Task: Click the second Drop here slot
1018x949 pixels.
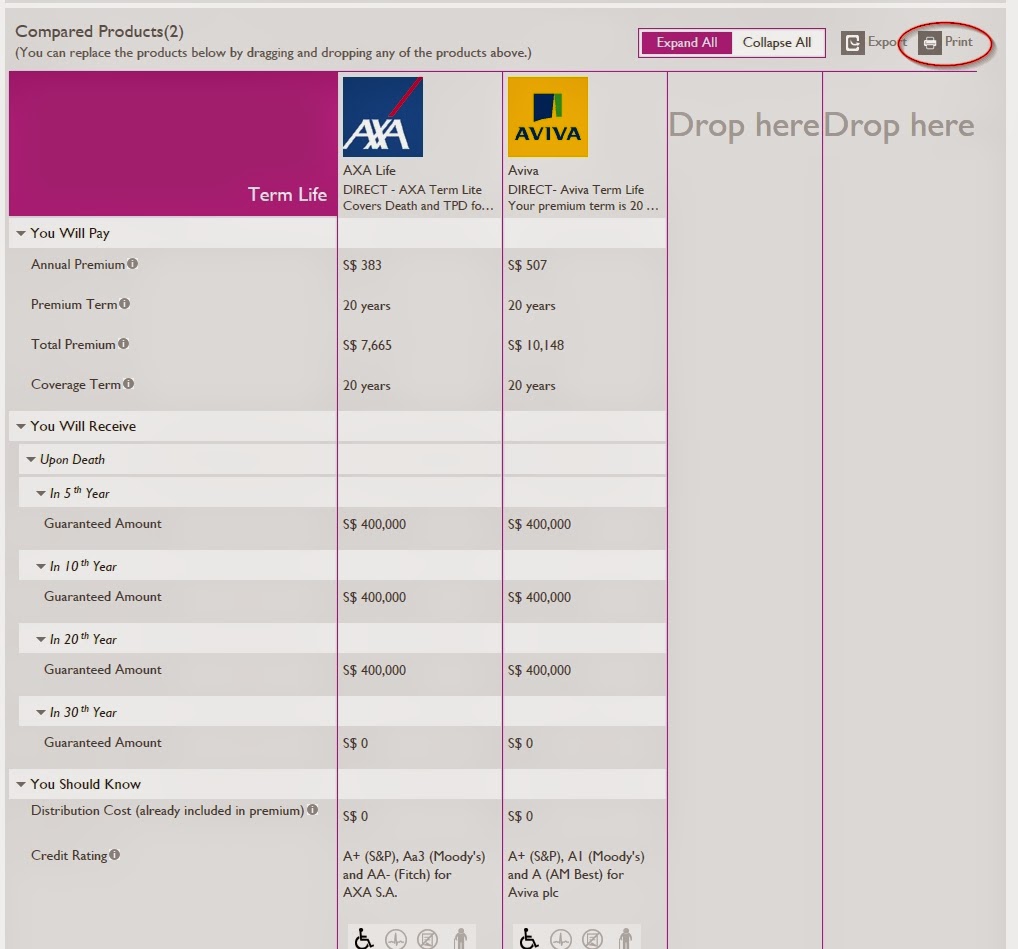Action: 899,125
